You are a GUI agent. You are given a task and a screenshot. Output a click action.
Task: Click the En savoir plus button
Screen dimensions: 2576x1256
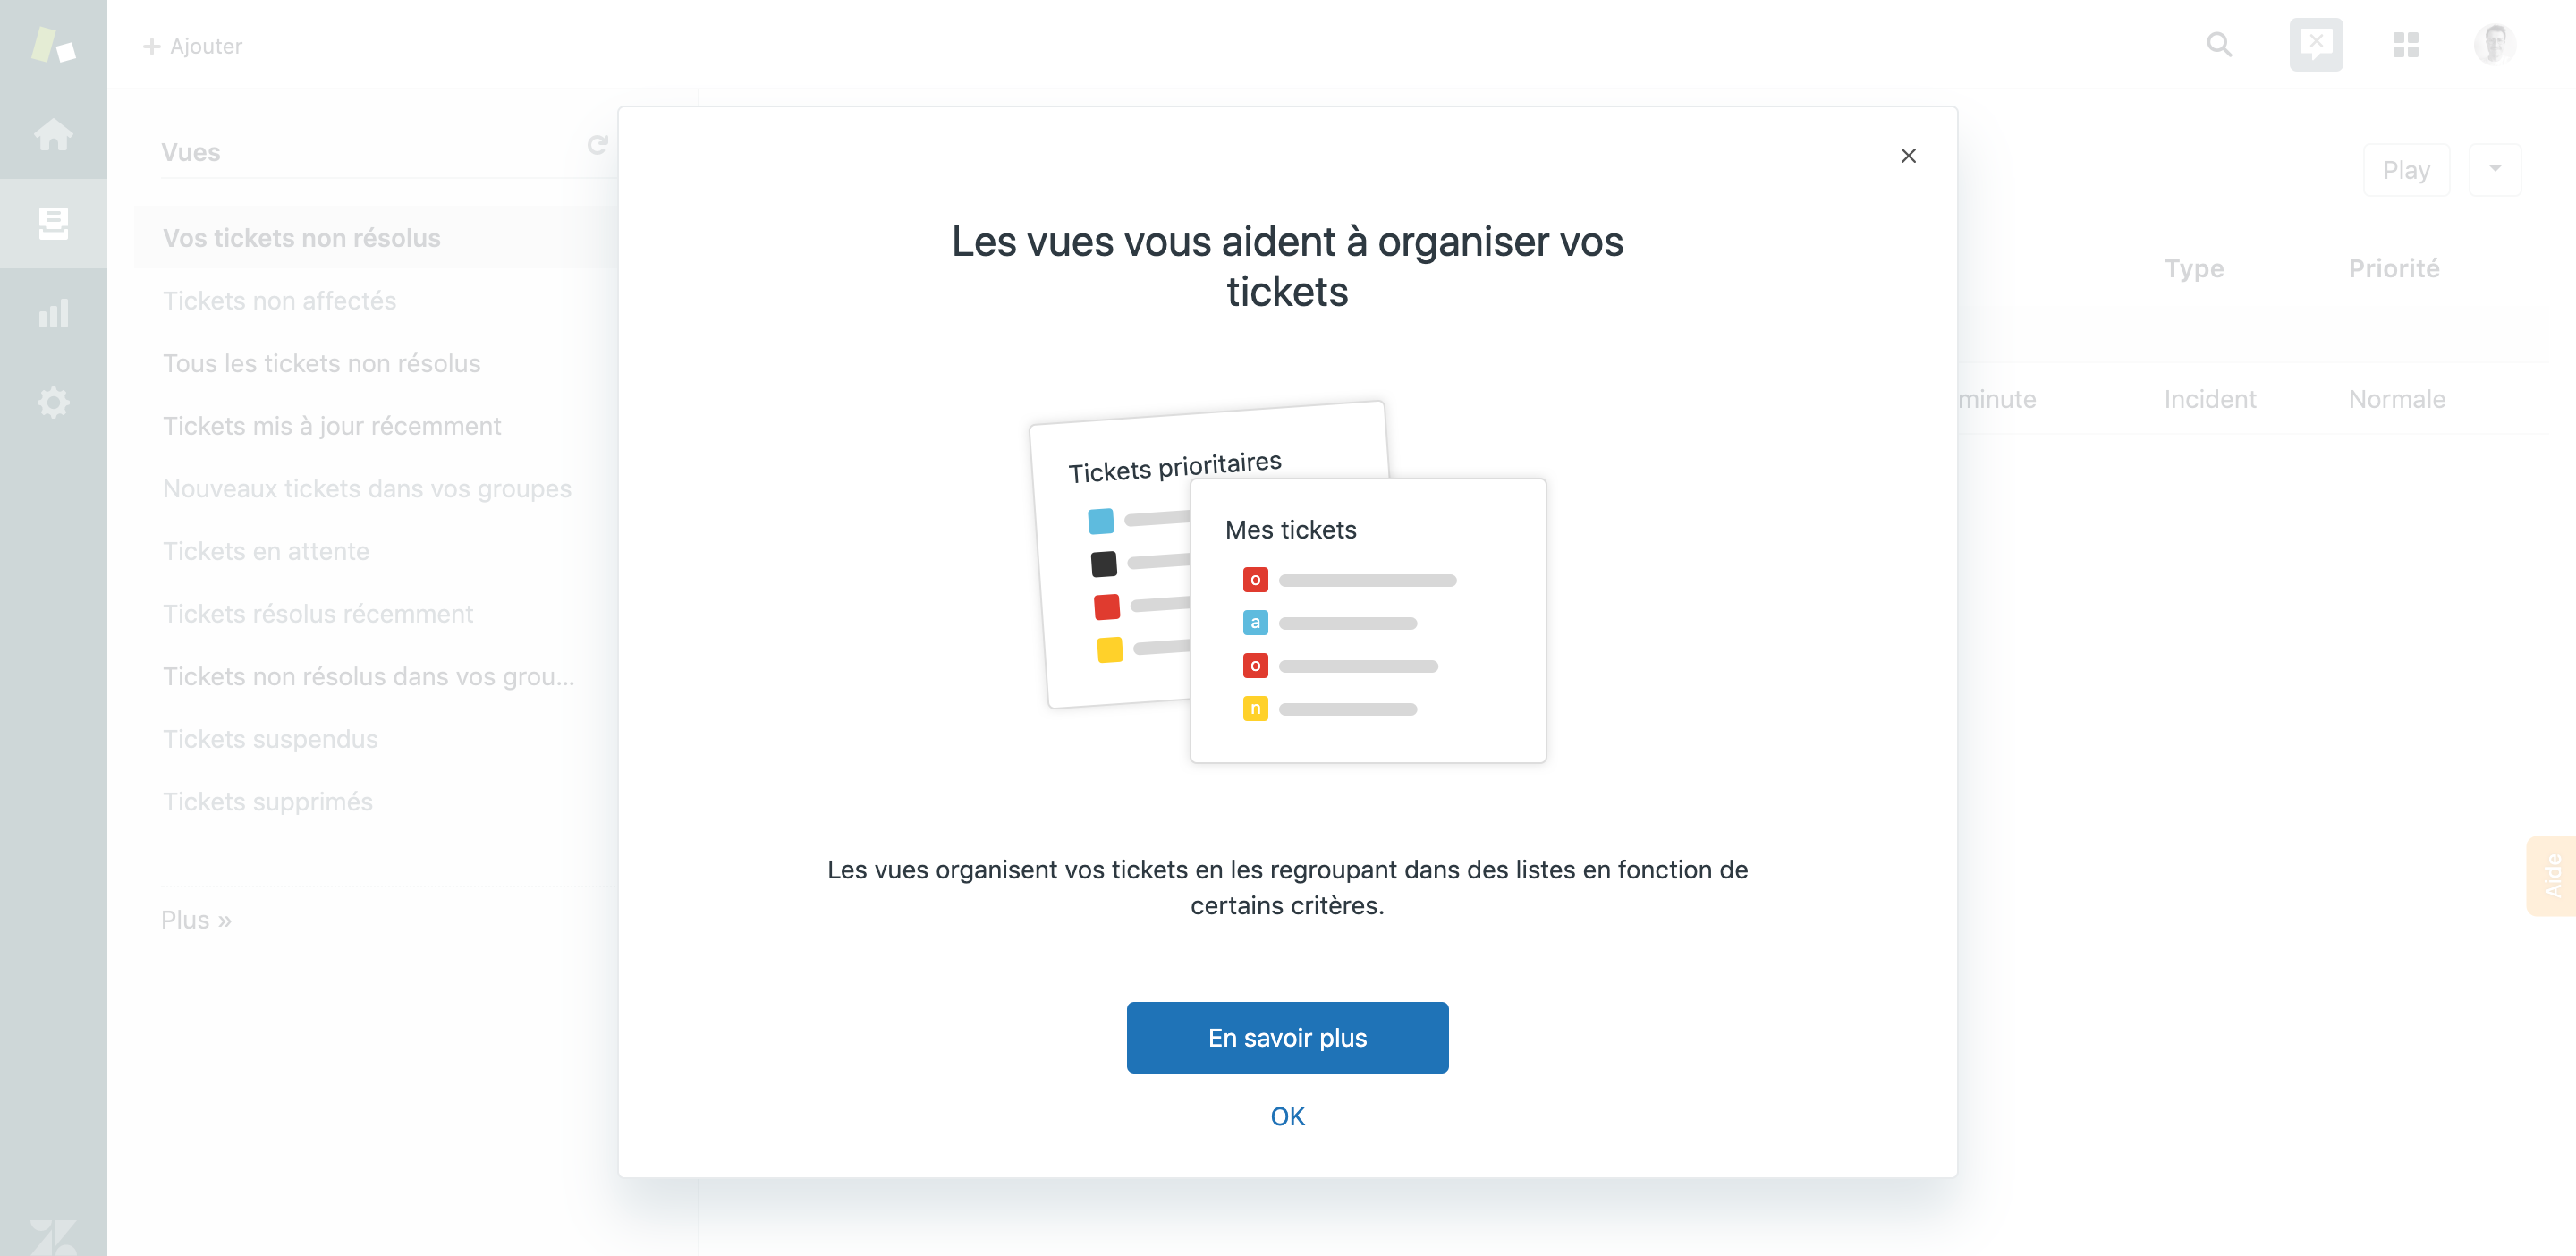click(1288, 1038)
